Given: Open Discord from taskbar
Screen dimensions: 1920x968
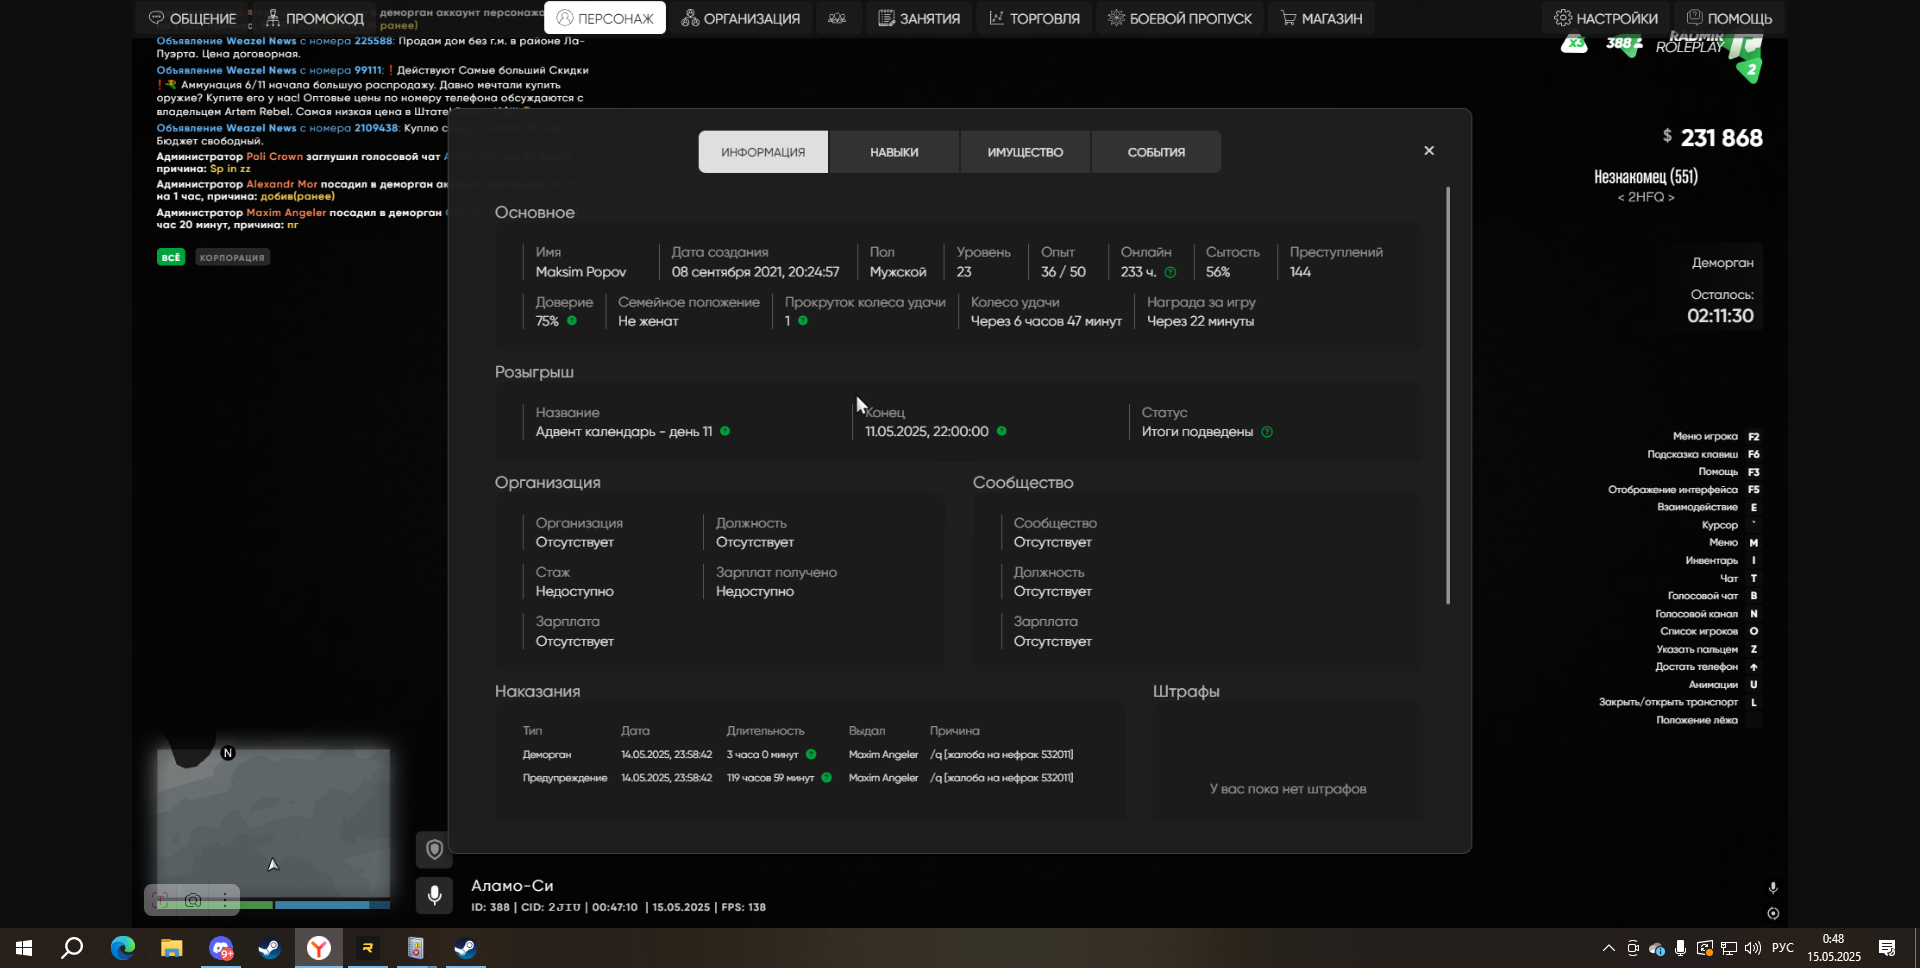Looking at the screenshot, I should 221,948.
